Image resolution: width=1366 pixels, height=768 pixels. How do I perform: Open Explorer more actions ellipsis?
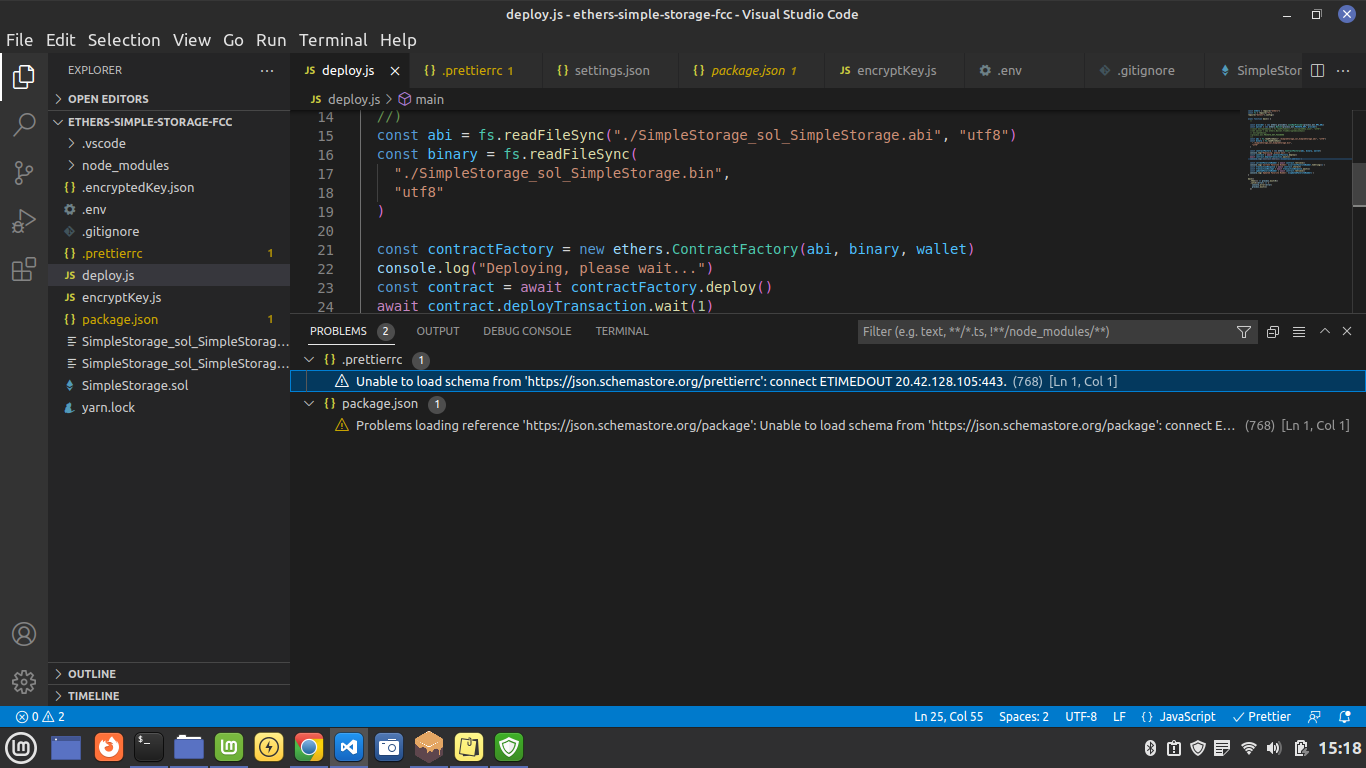point(266,71)
